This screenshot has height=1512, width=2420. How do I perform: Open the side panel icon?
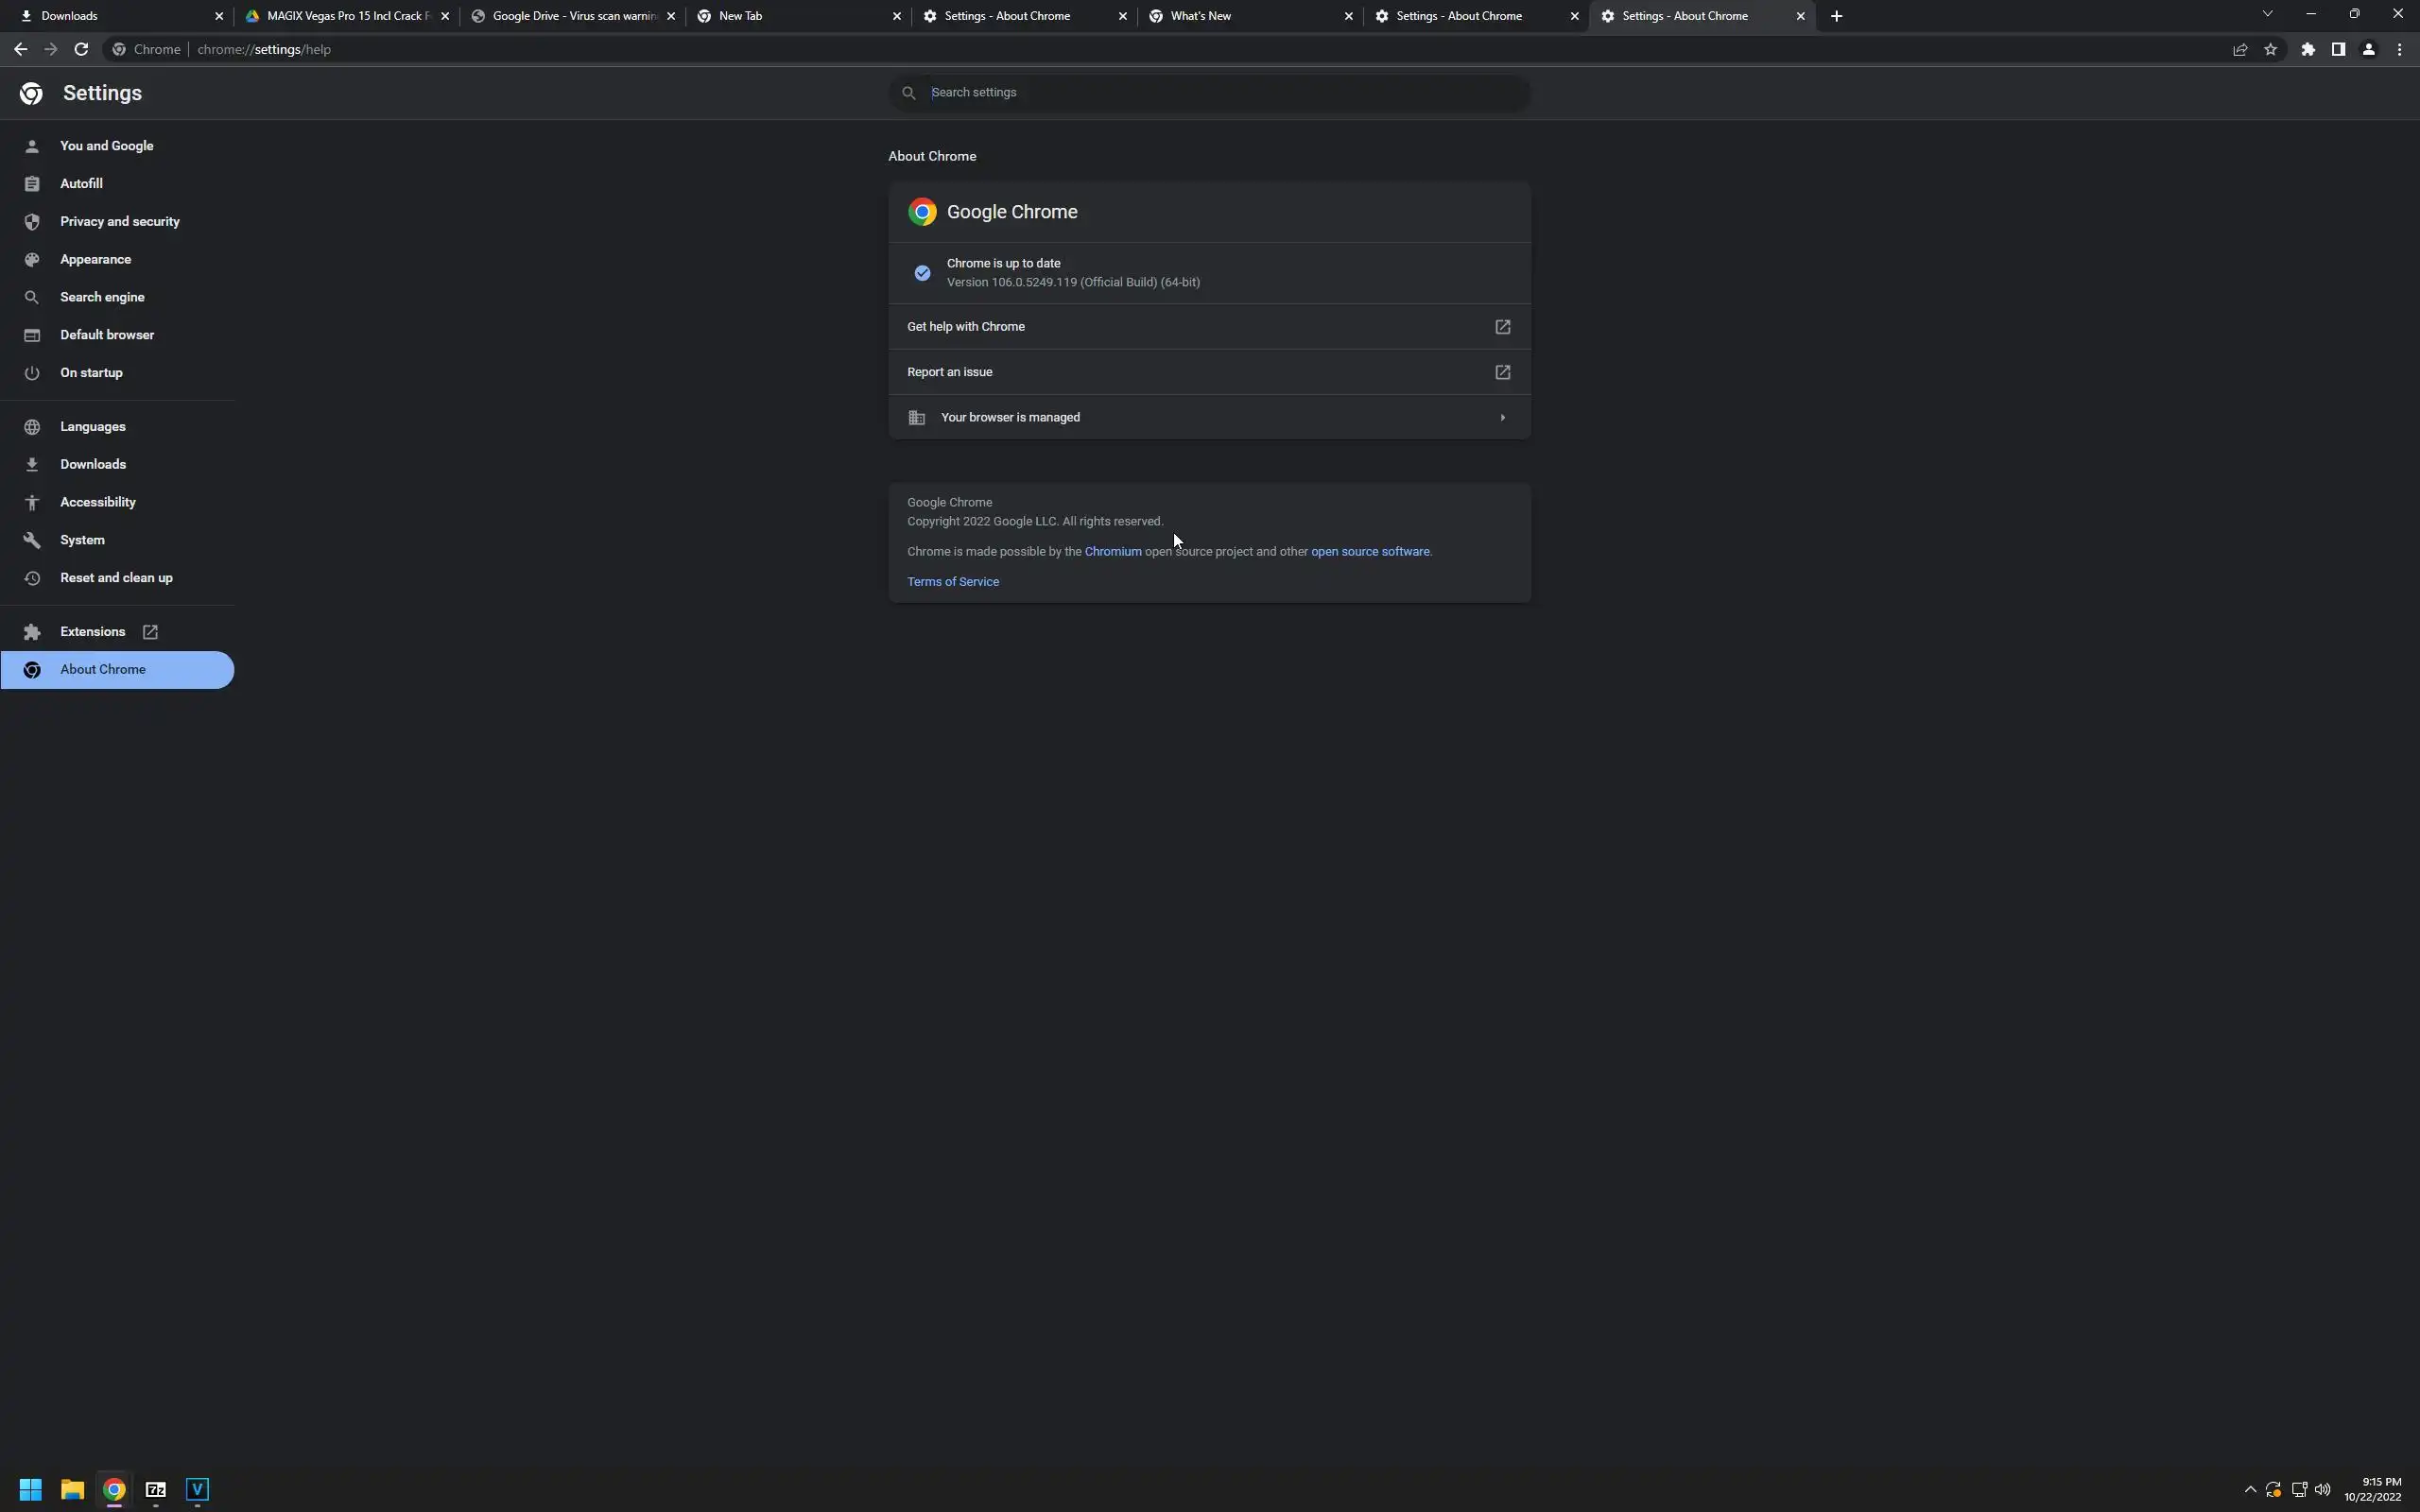[2338, 49]
